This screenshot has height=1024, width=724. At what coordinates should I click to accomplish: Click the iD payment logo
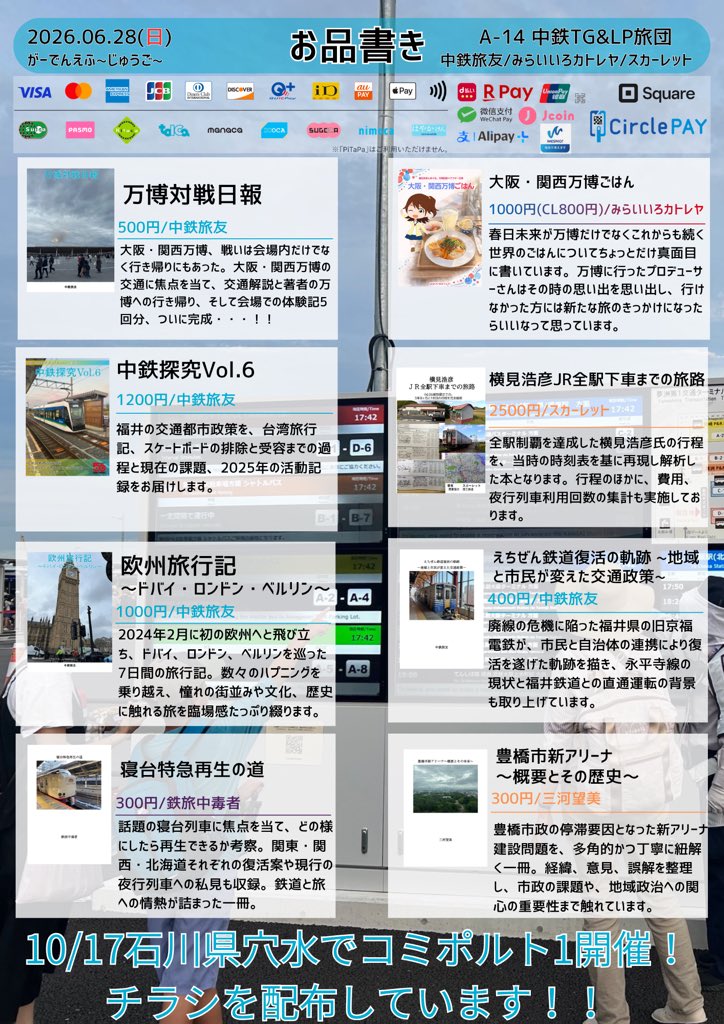(x=325, y=91)
